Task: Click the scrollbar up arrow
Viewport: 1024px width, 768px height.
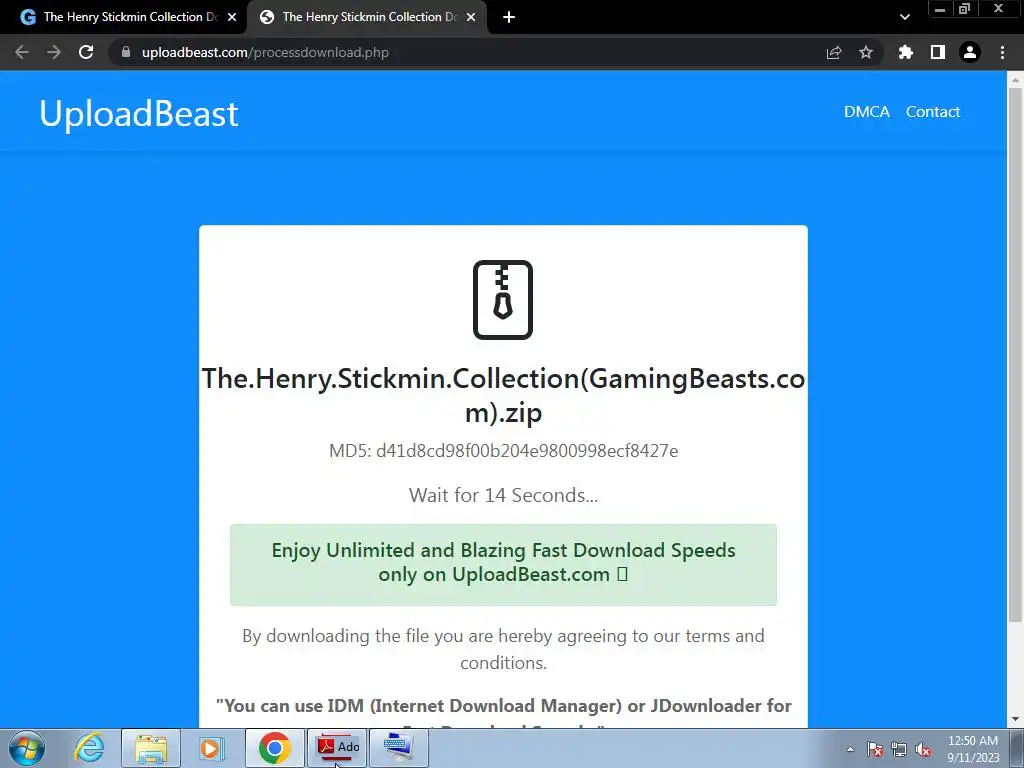Action: coord(1015,78)
